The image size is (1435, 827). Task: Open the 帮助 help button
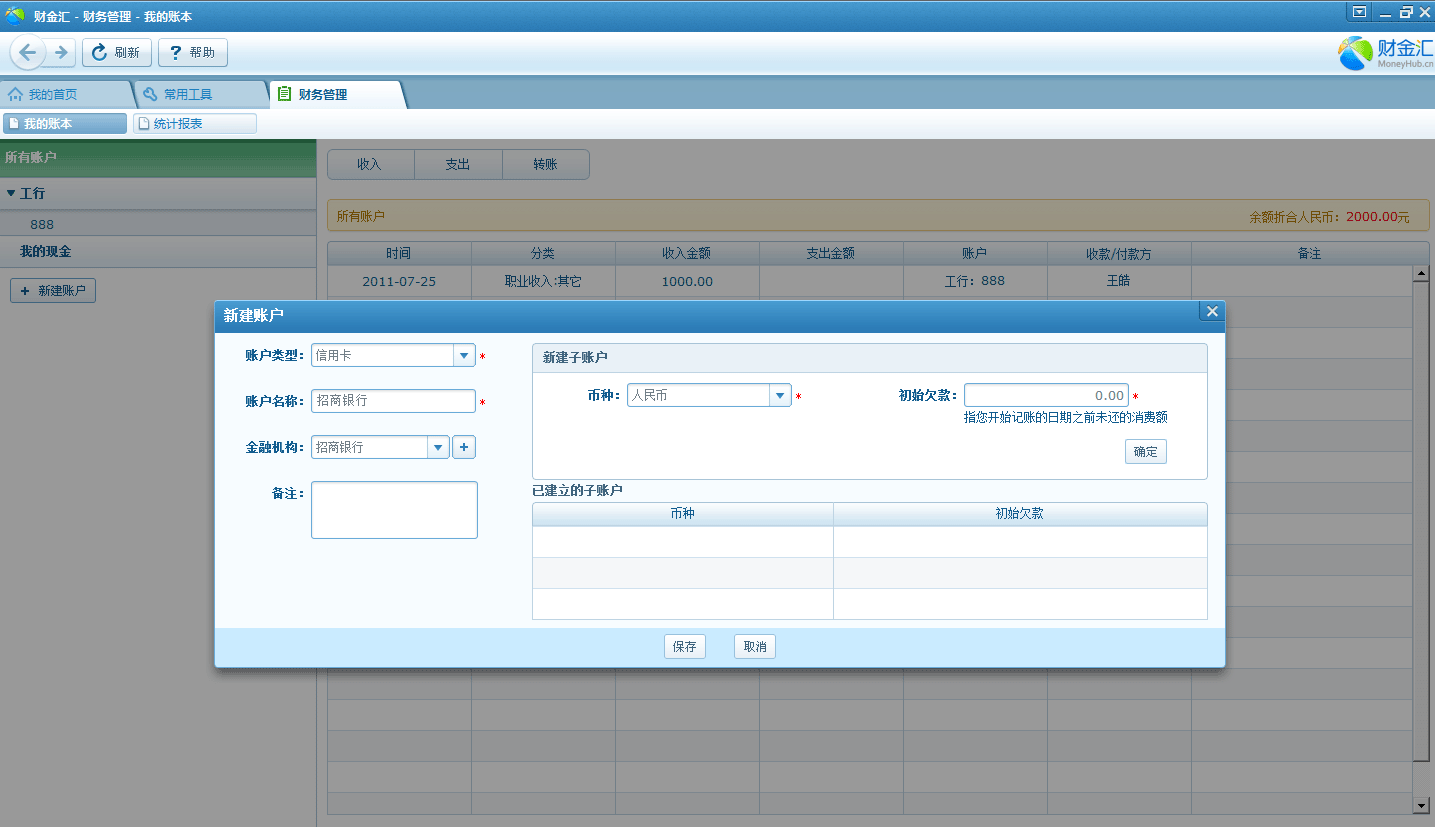coord(193,53)
